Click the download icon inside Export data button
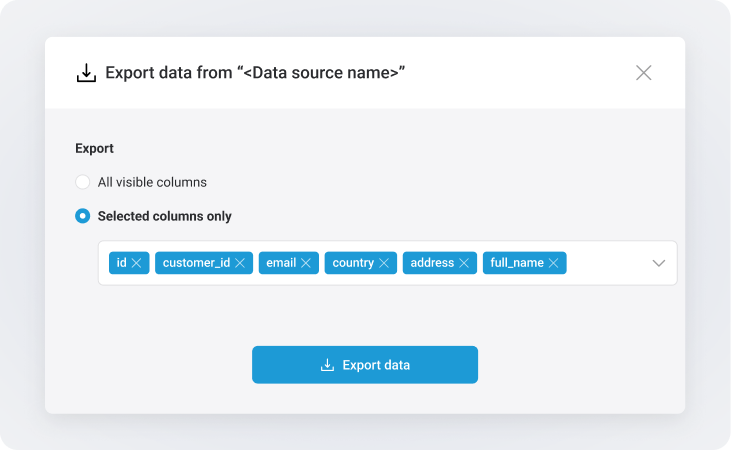The width and height of the screenshot is (731, 450). click(x=327, y=365)
